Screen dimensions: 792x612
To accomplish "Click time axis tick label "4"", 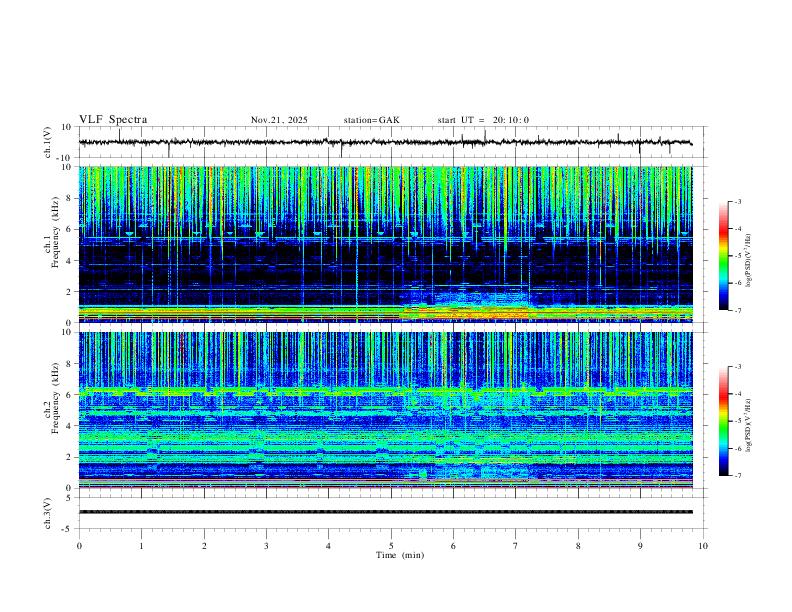I will pyautogui.click(x=329, y=546).
